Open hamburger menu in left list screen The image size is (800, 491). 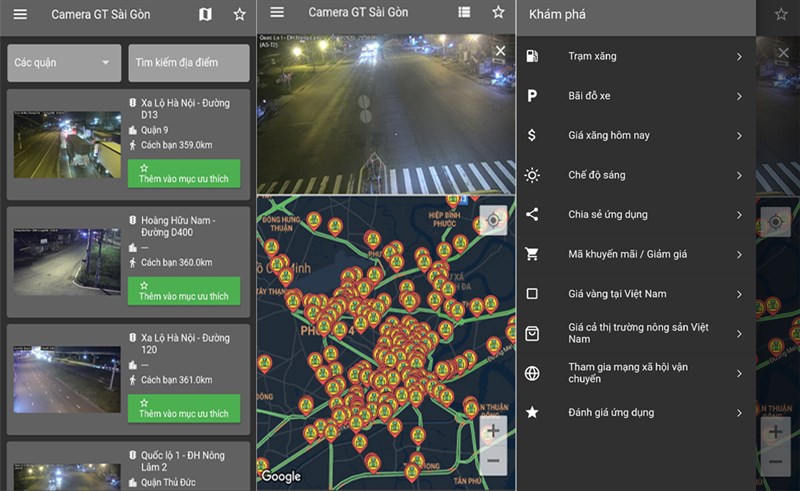pos(20,14)
